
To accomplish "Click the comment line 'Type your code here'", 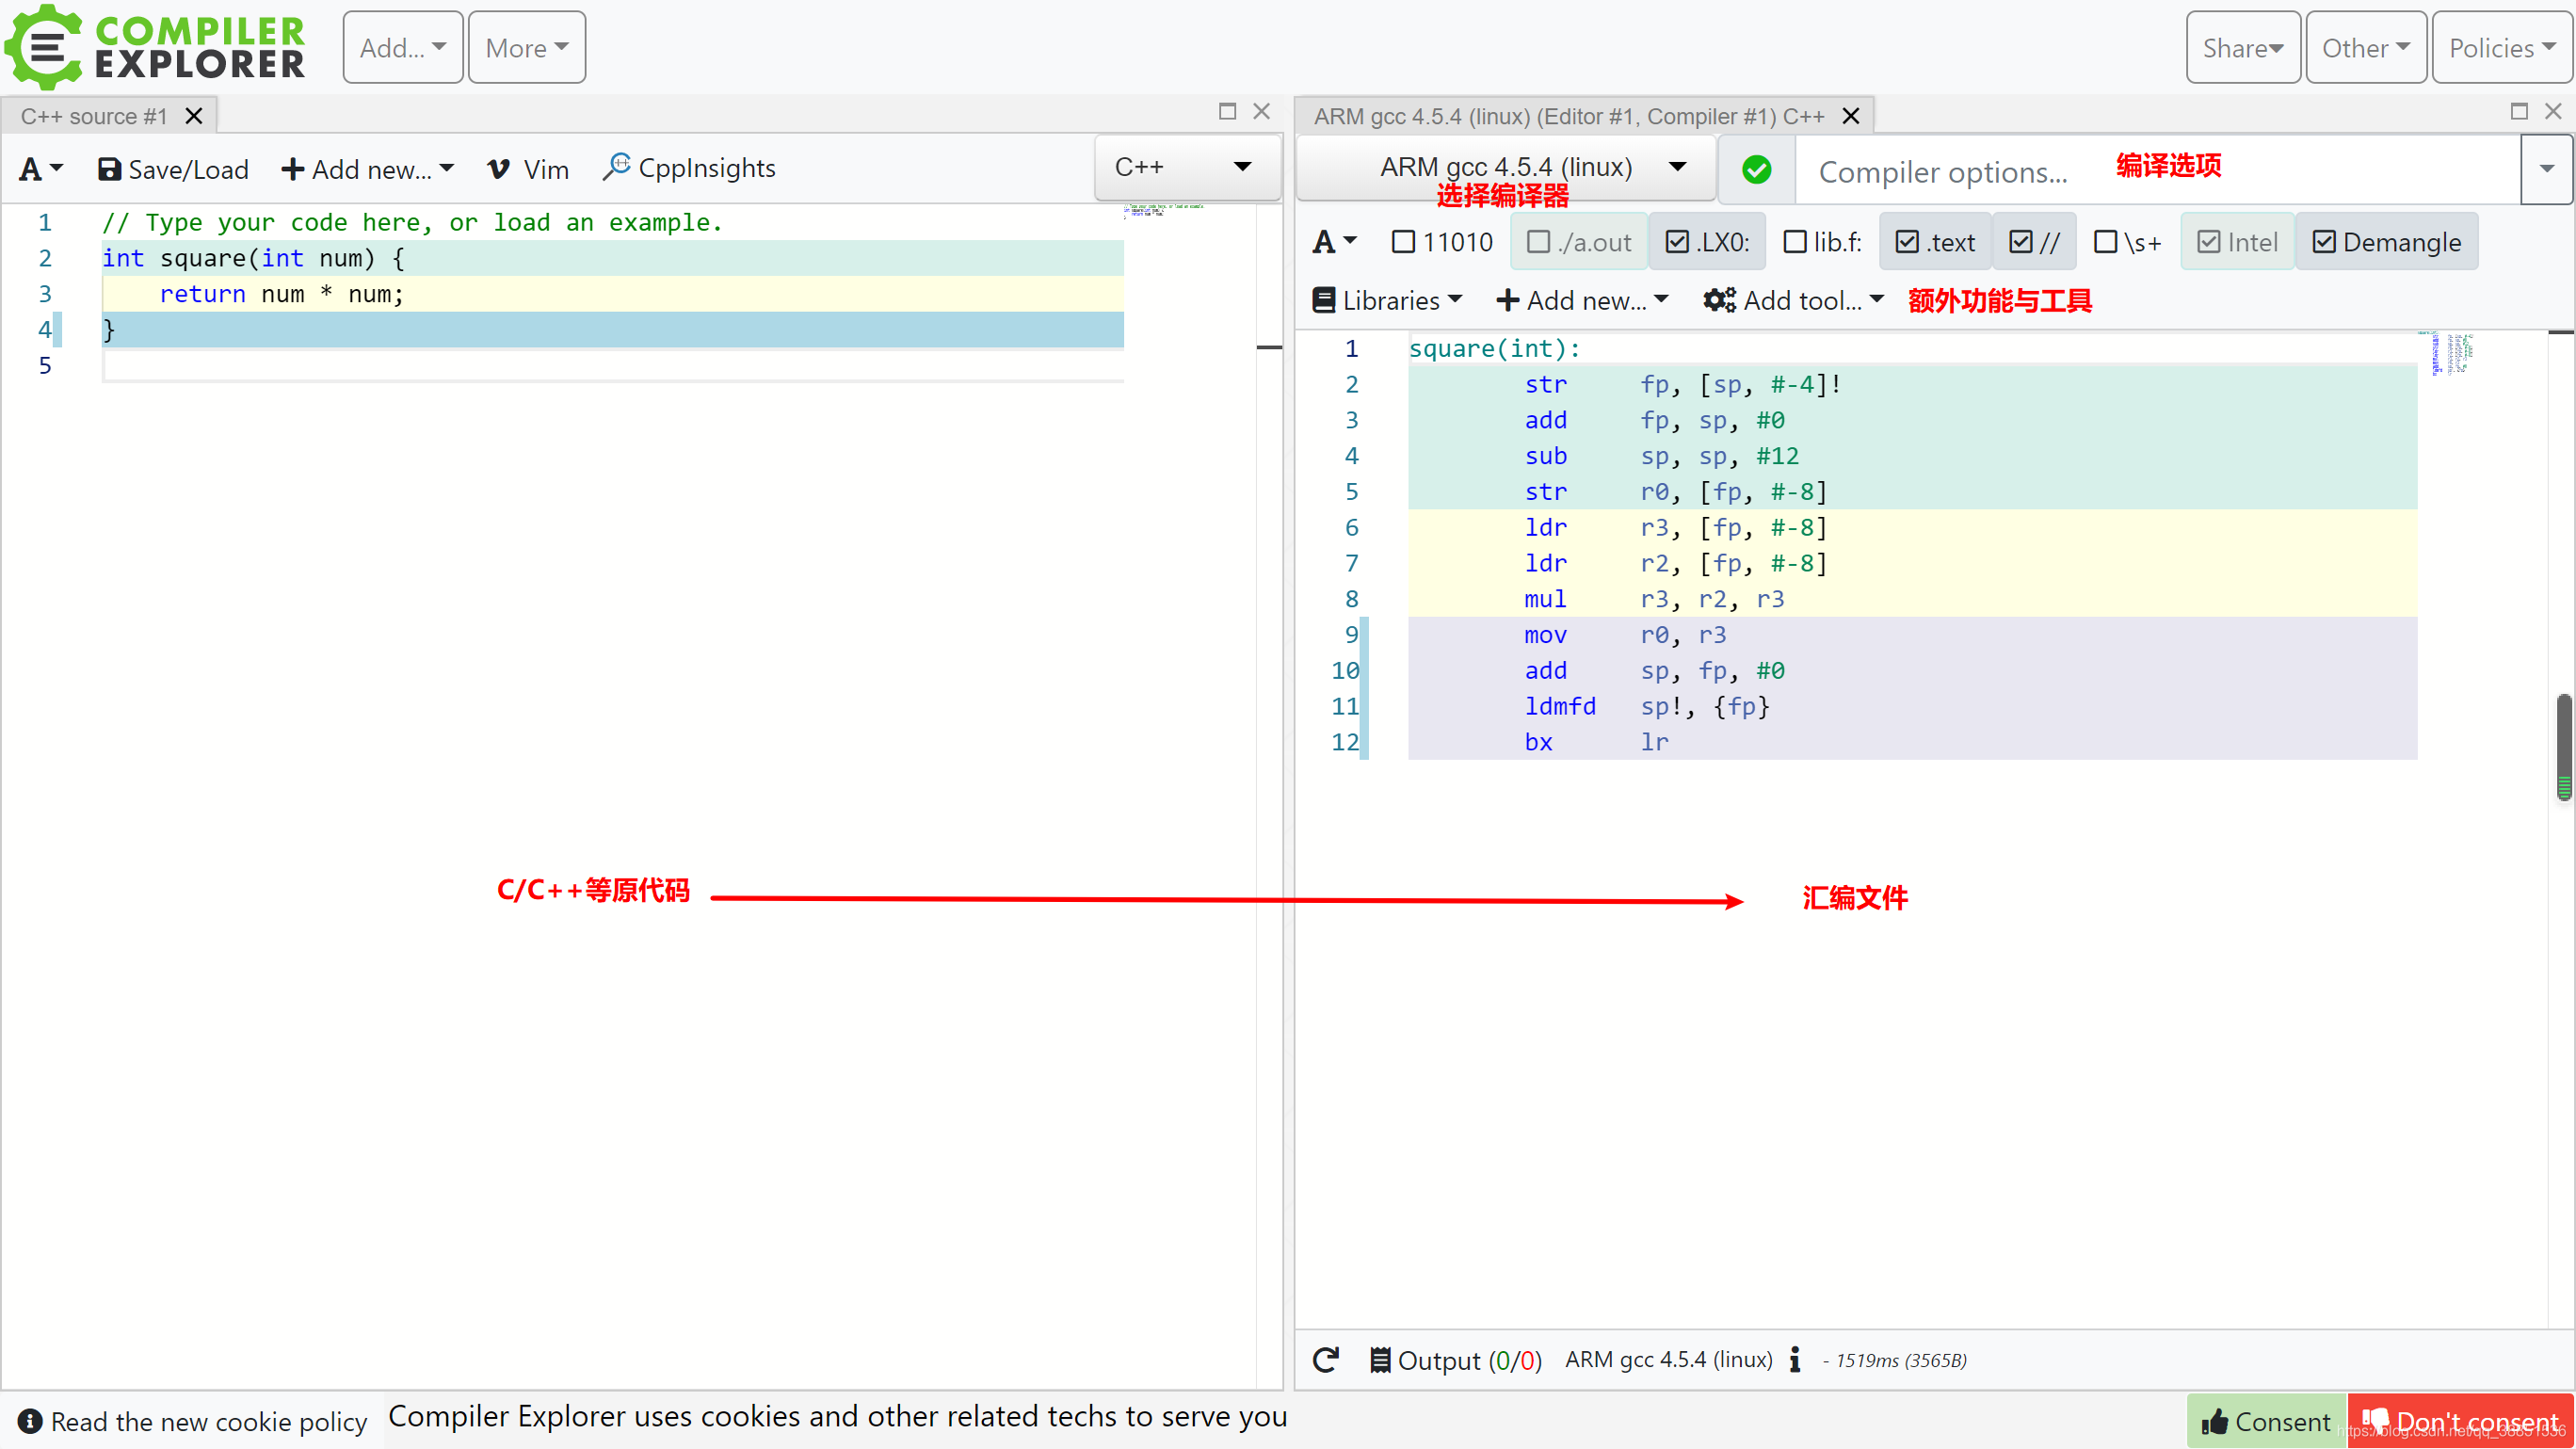I will click(x=412, y=222).
